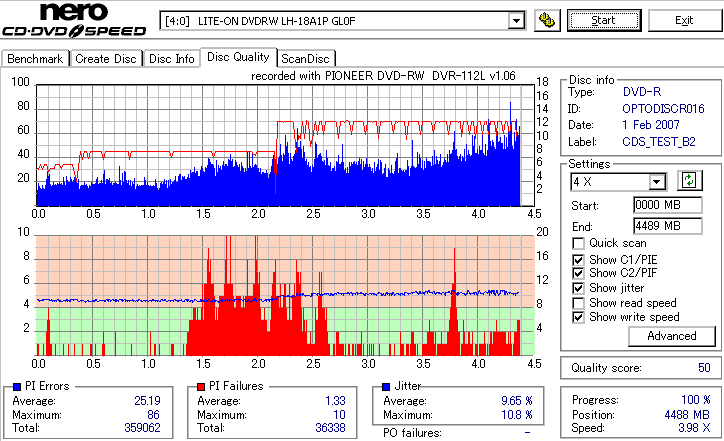Click the Nero CD-DVD Speed logo
724x441 pixels.
[x=74, y=20]
